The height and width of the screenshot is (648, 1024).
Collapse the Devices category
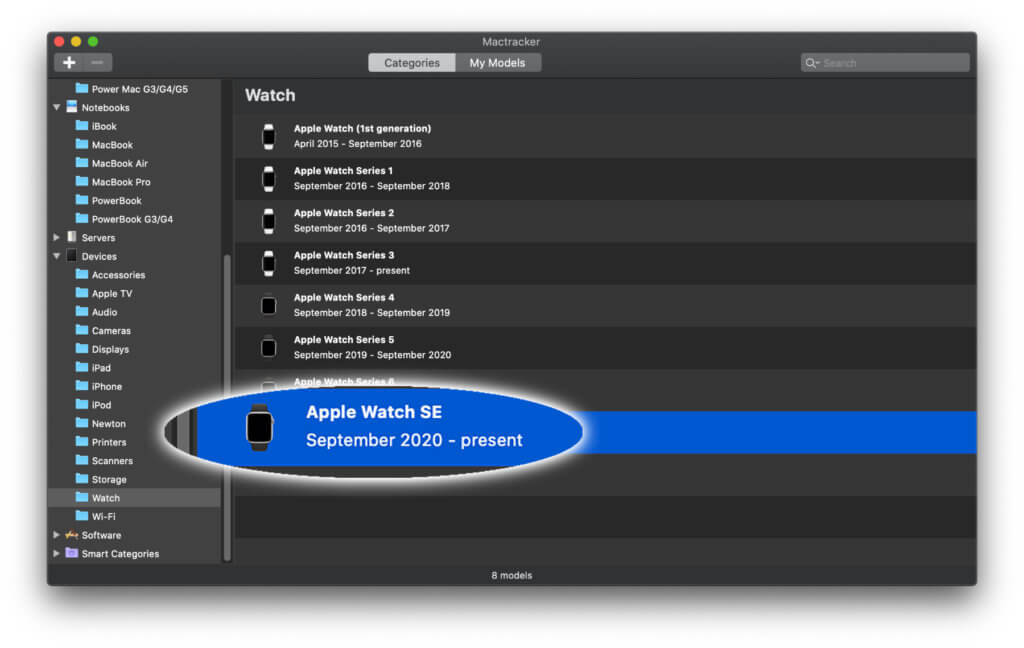57,256
